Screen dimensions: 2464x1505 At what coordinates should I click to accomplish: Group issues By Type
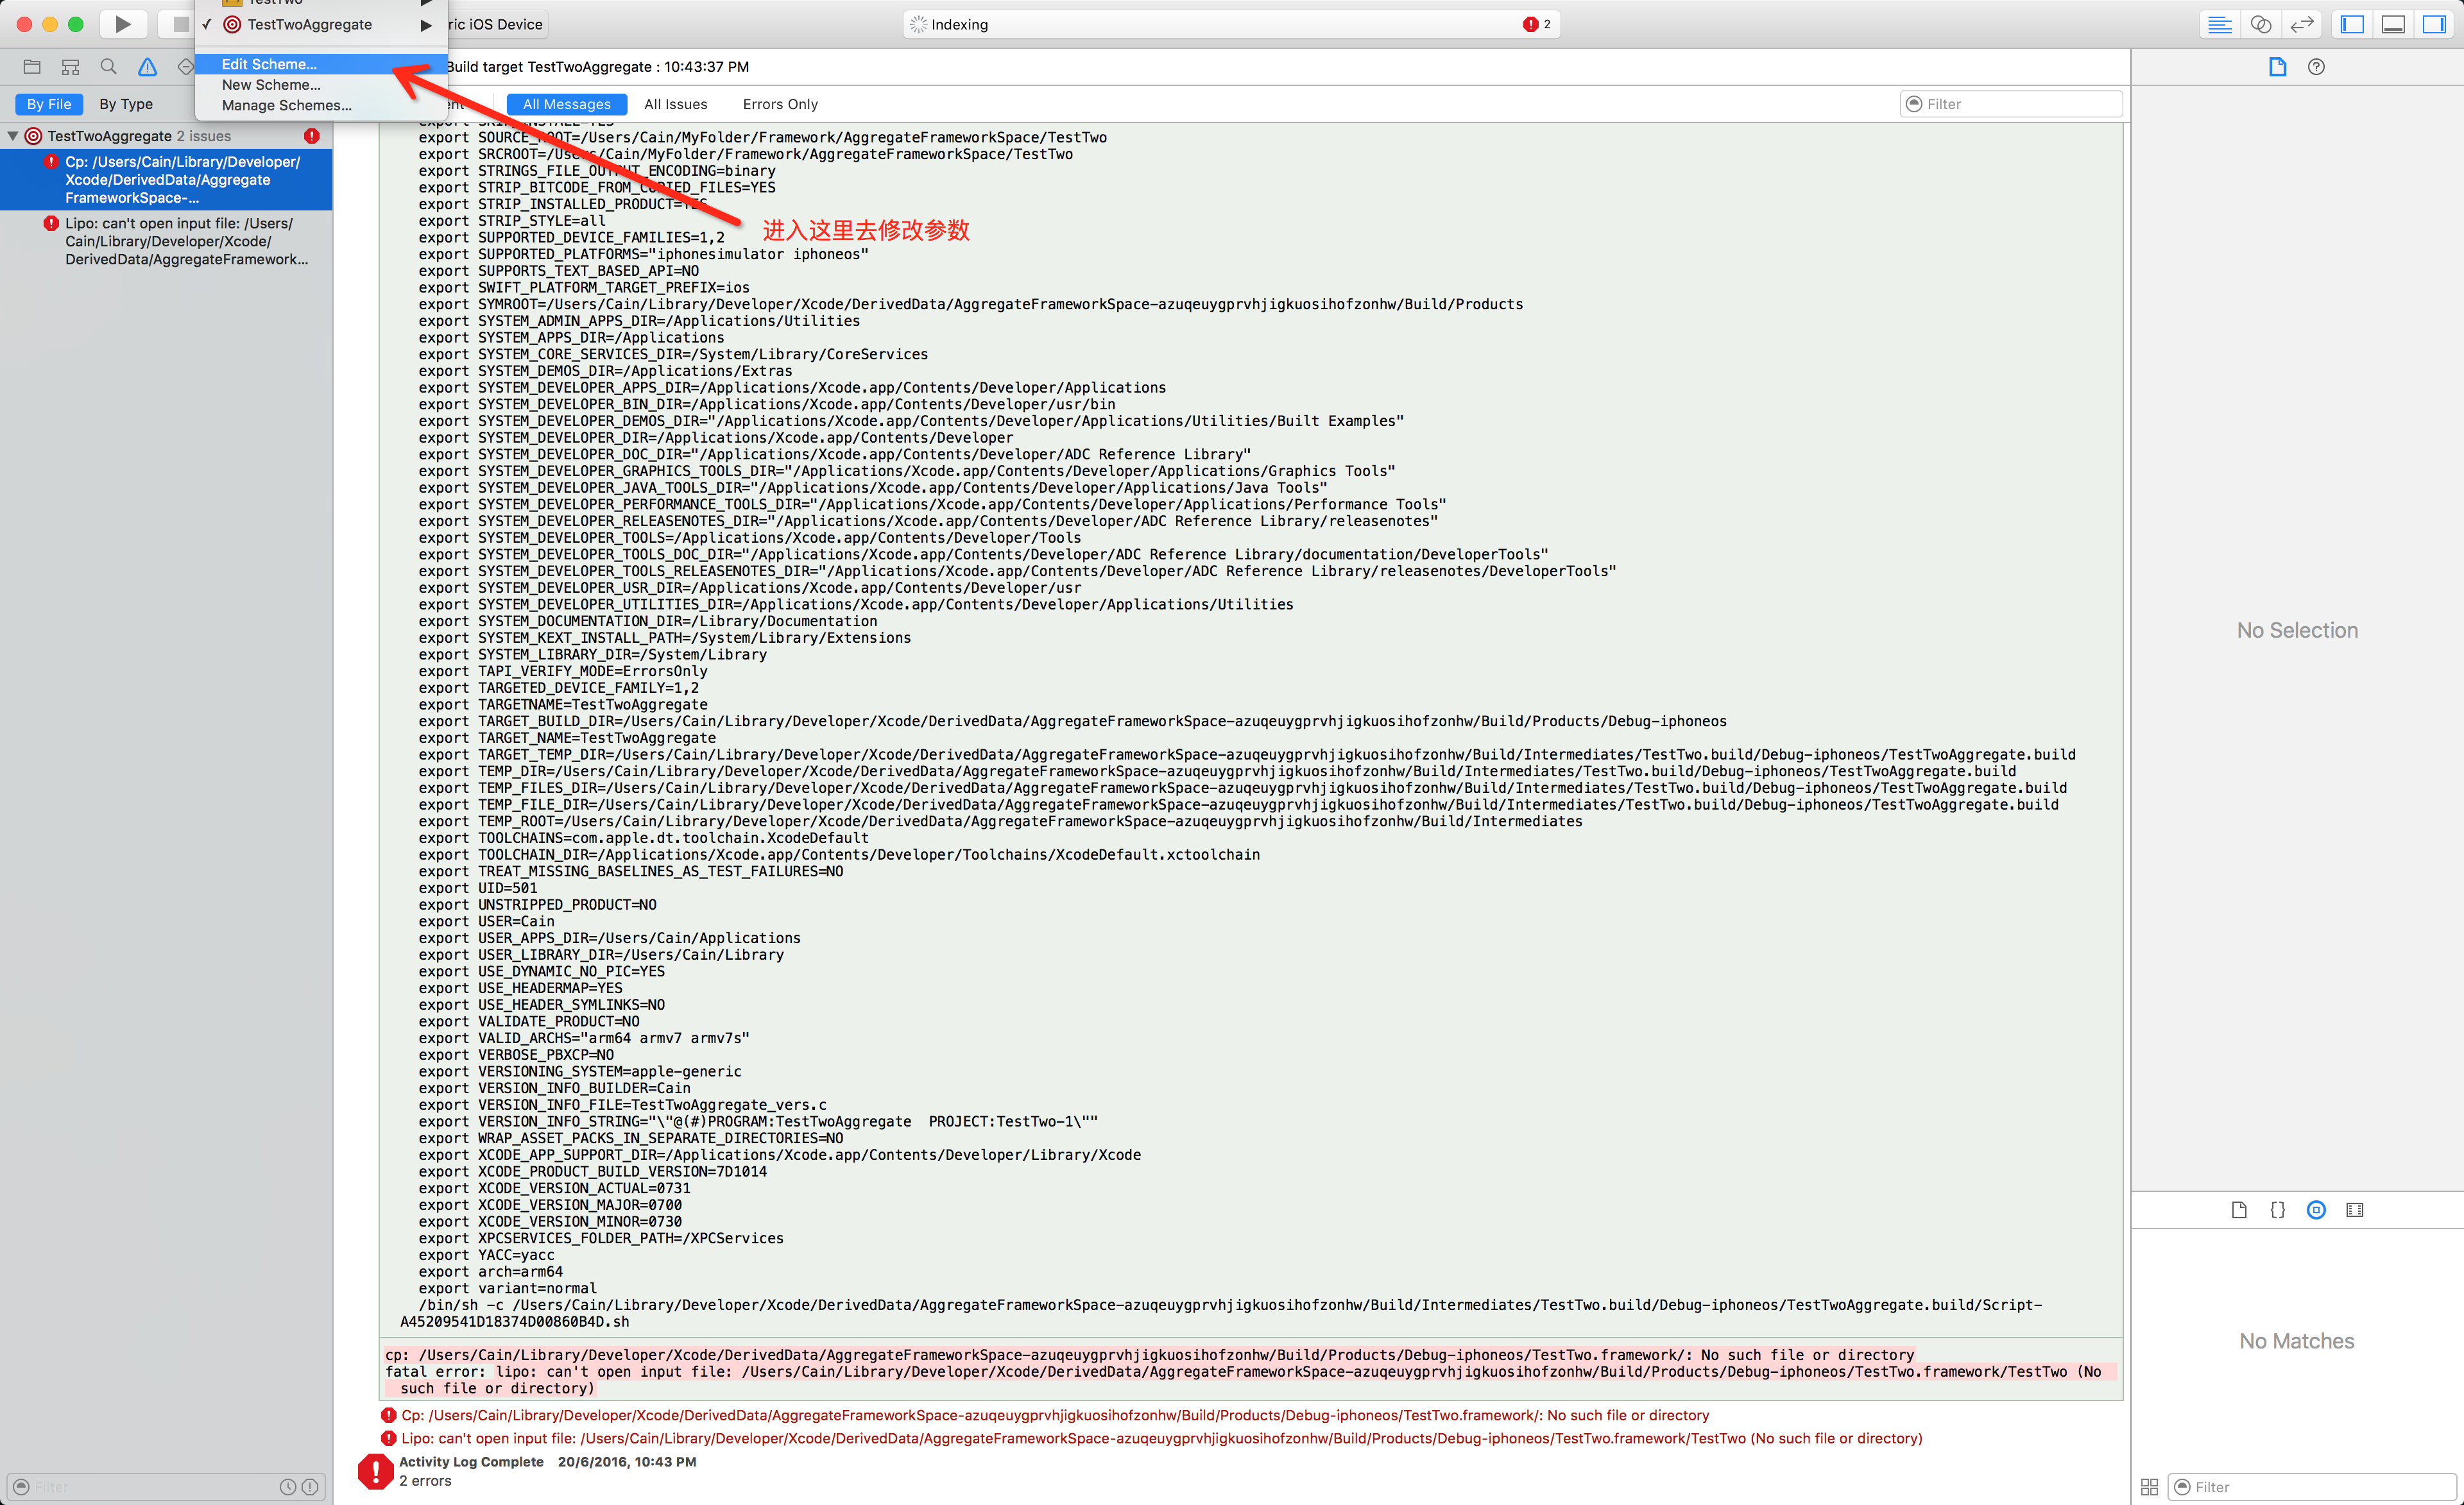click(x=126, y=104)
